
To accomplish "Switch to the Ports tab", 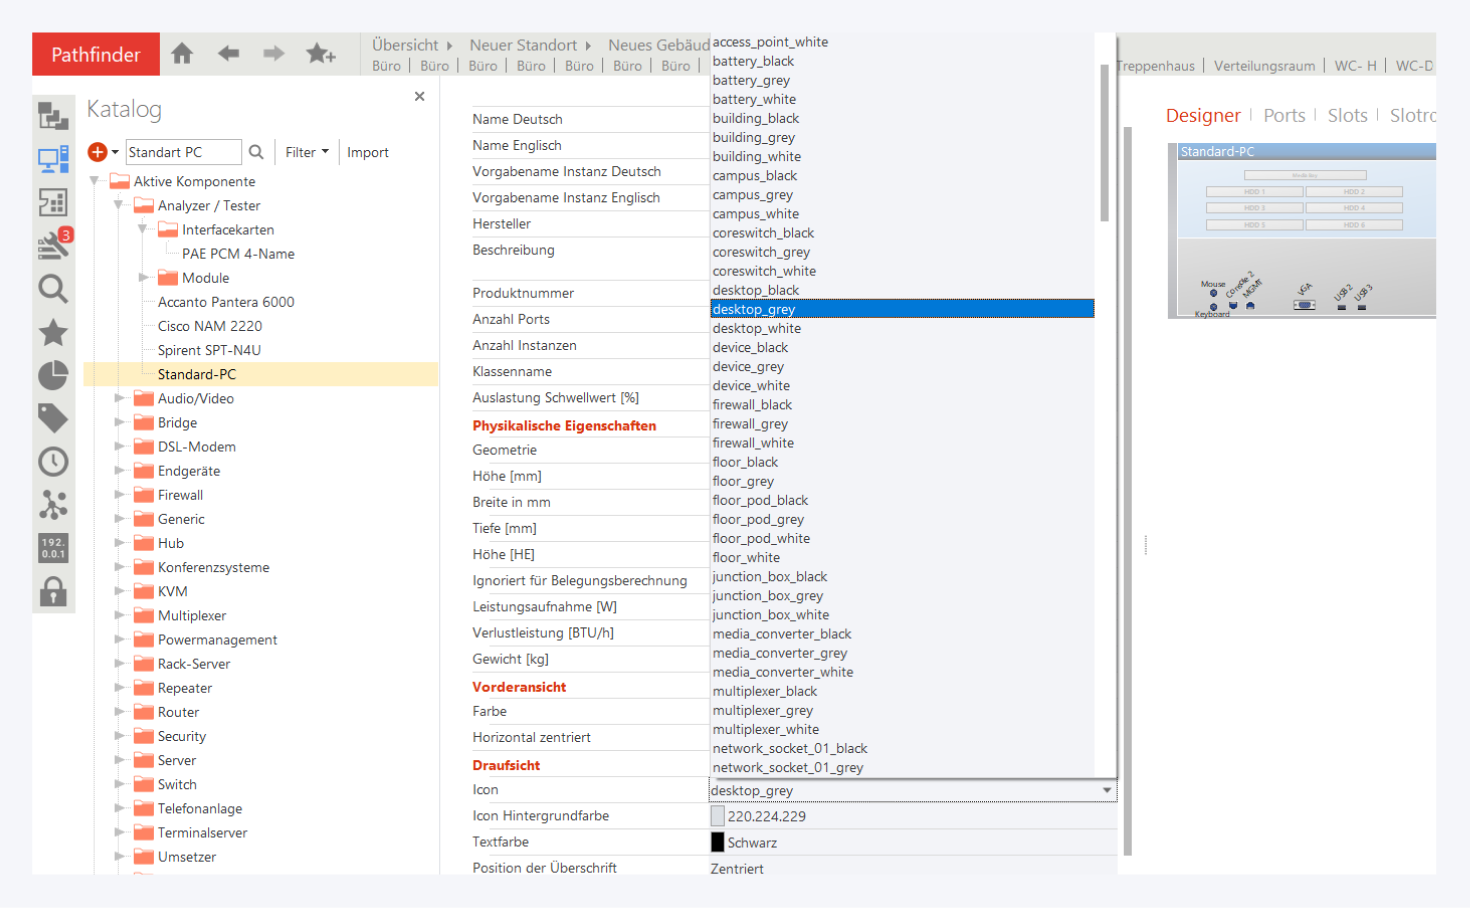I will coord(1284,116).
